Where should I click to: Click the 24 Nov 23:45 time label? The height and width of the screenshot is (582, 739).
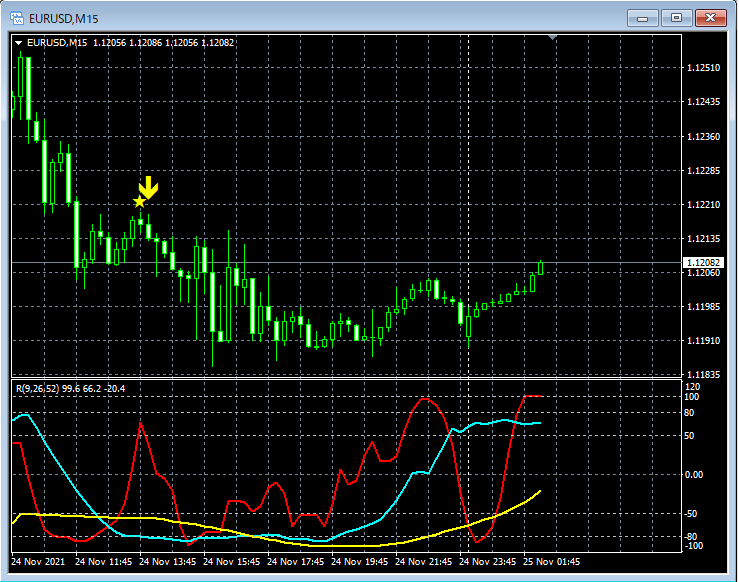pyautogui.click(x=487, y=562)
